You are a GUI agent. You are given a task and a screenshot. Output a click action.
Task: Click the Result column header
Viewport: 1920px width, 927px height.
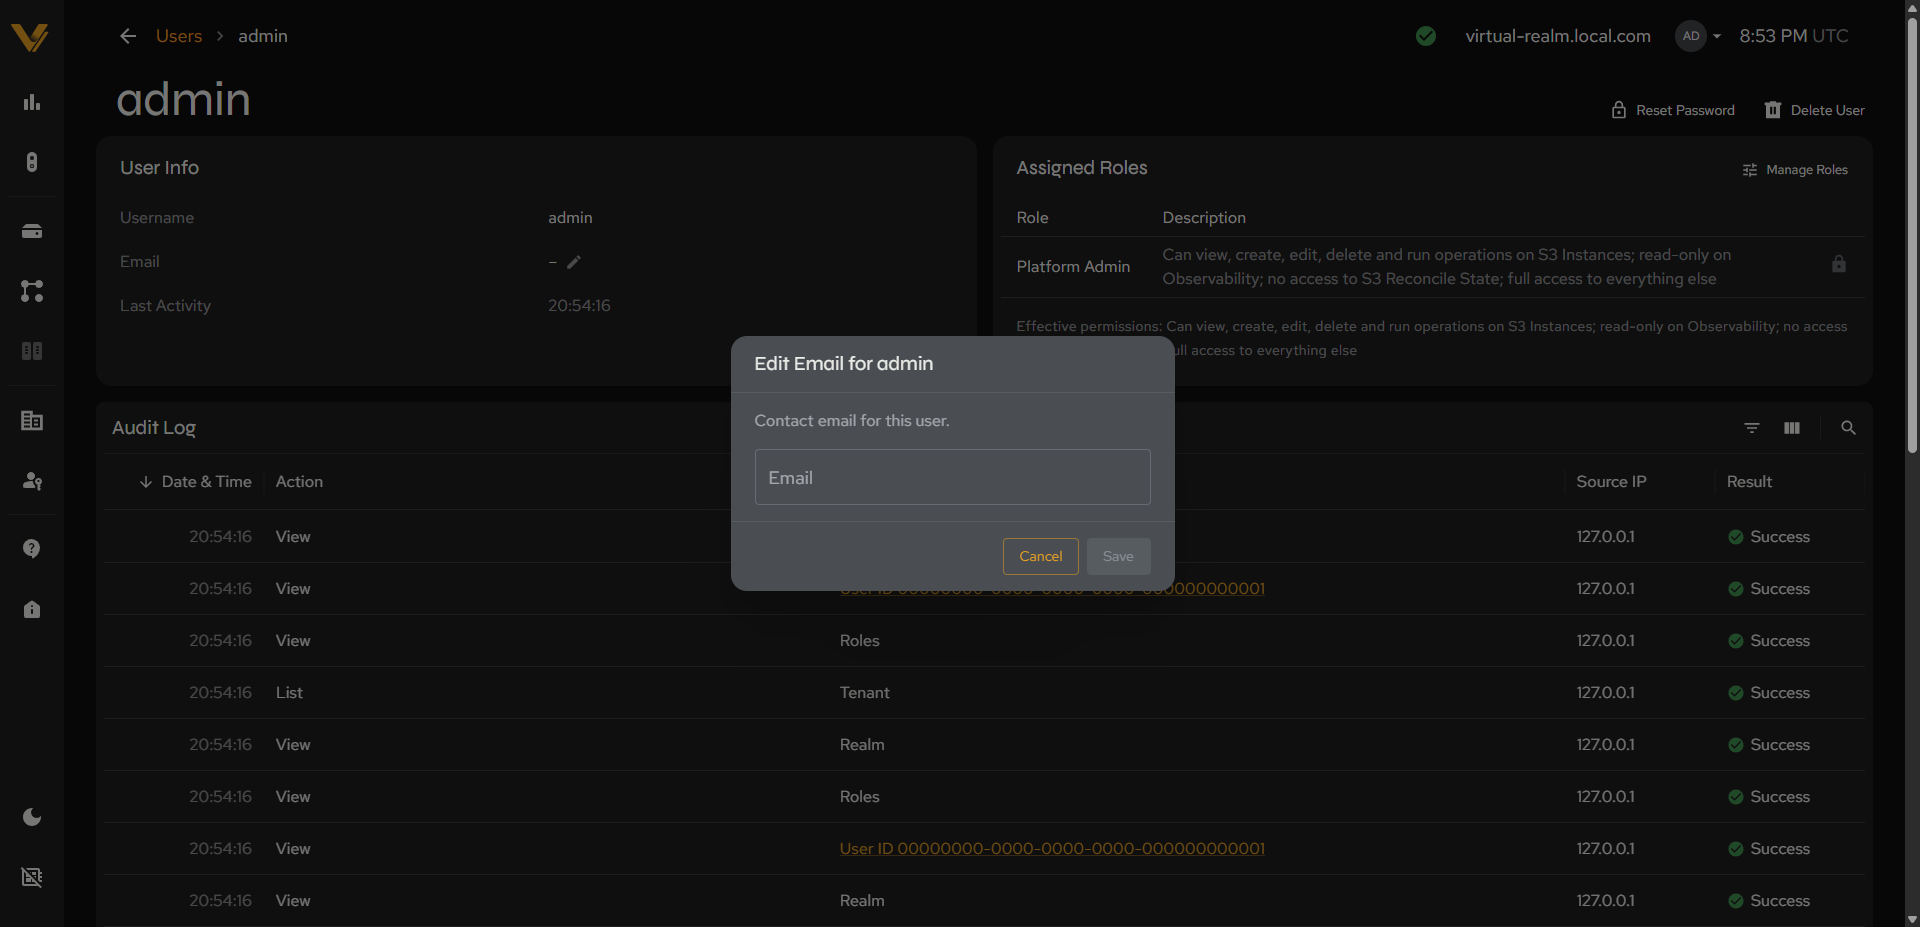click(x=1749, y=482)
